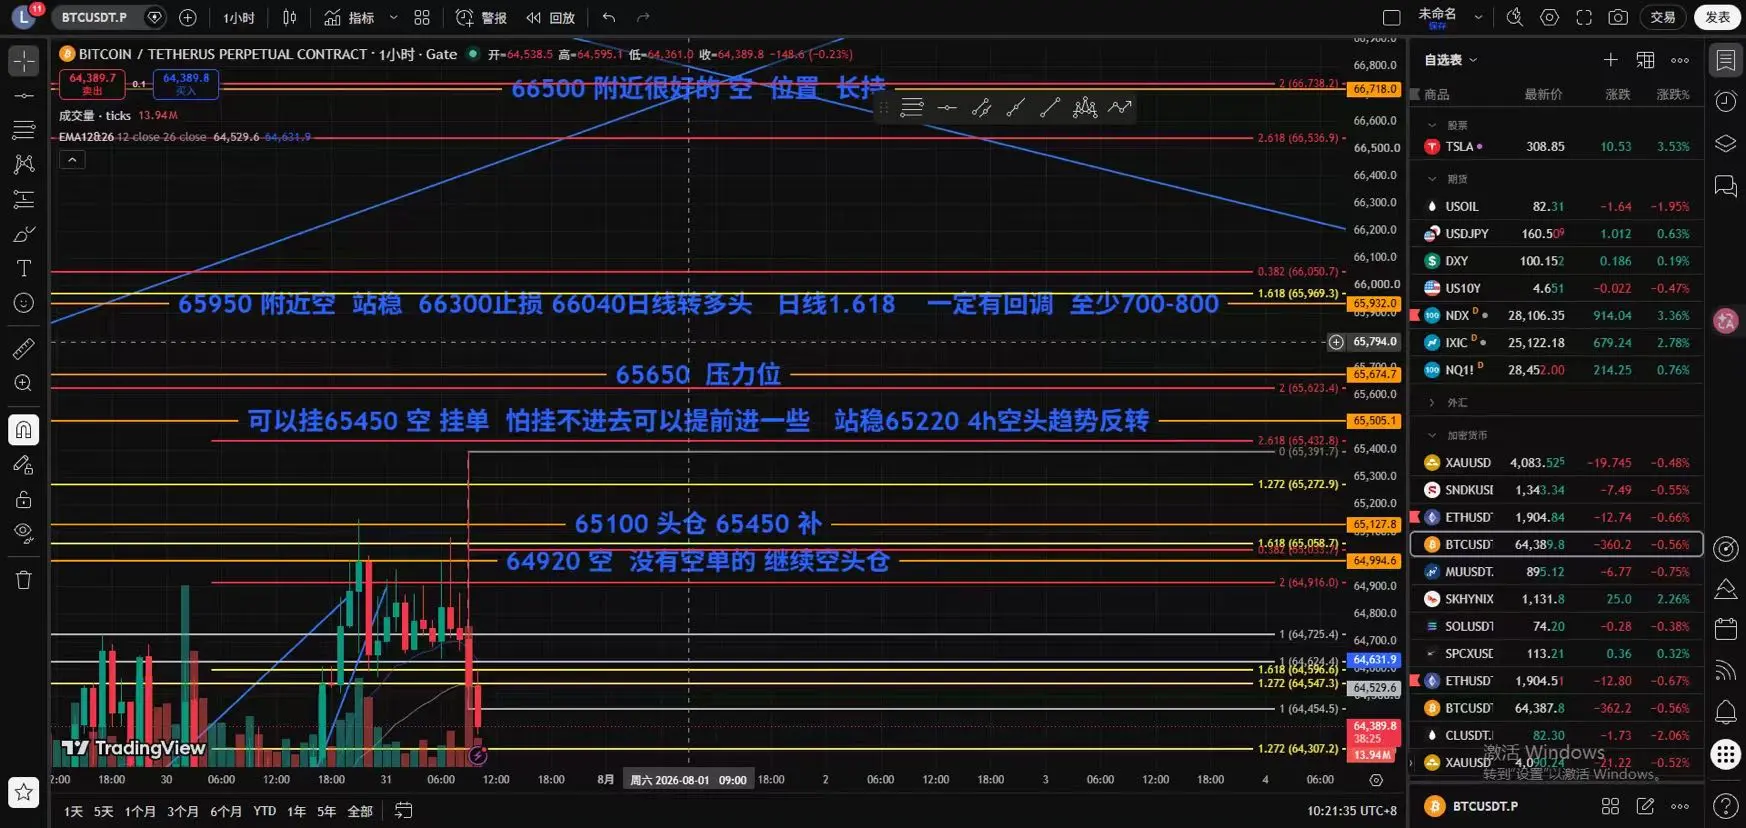Open the BTCUSDT.P symbol search field
The image size is (1746, 828).
point(94,17)
